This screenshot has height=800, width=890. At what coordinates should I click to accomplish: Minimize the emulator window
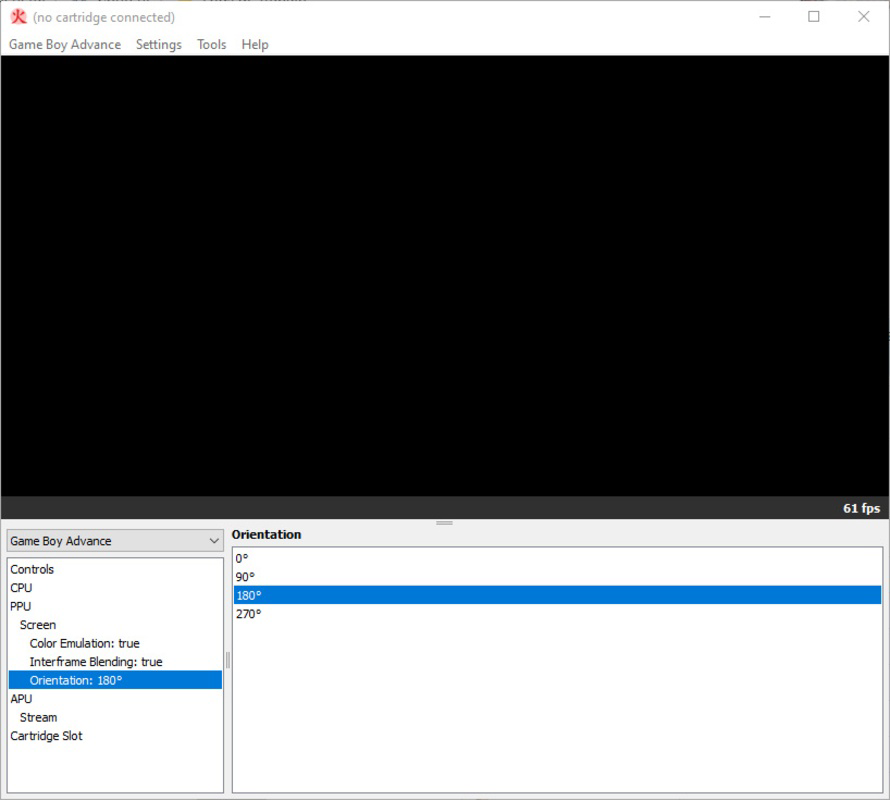tap(765, 16)
